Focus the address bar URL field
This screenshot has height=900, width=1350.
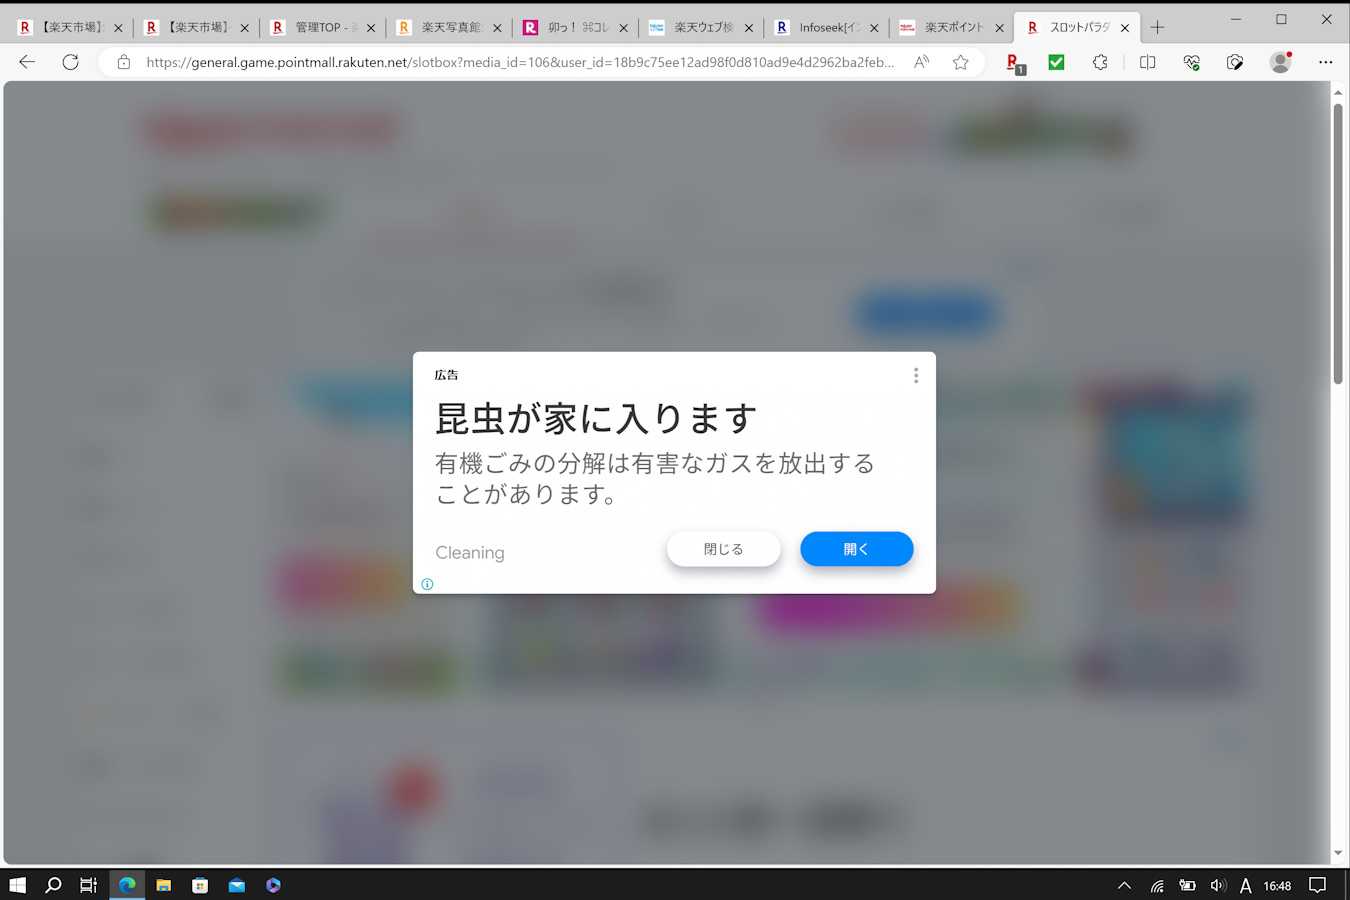pyautogui.click(x=520, y=62)
